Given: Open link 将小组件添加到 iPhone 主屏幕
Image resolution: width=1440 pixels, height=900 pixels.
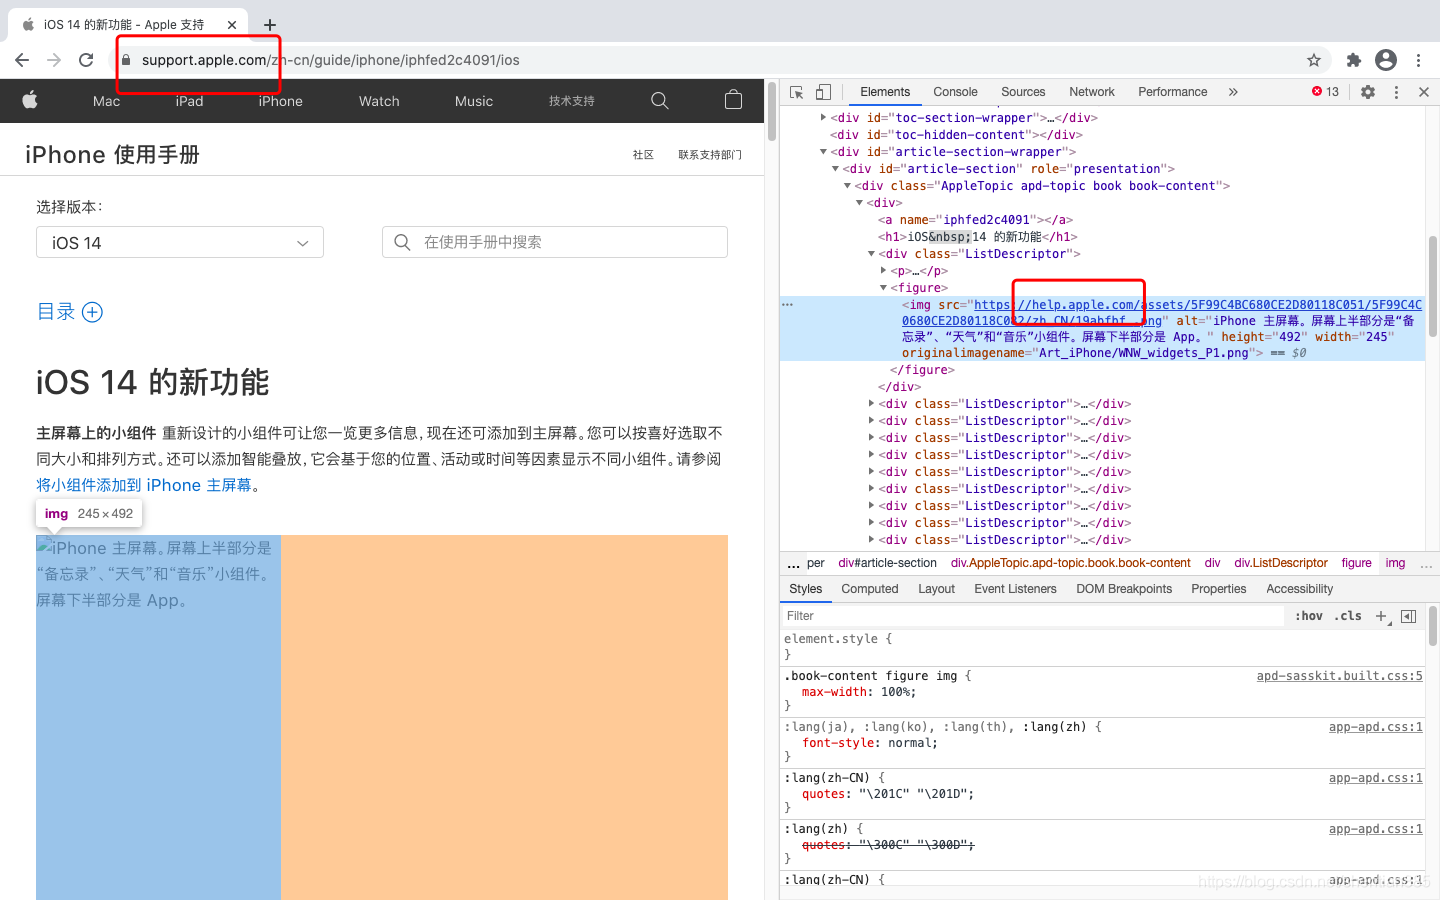Looking at the screenshot, I should pyautogui.click(x=144, y=485).
